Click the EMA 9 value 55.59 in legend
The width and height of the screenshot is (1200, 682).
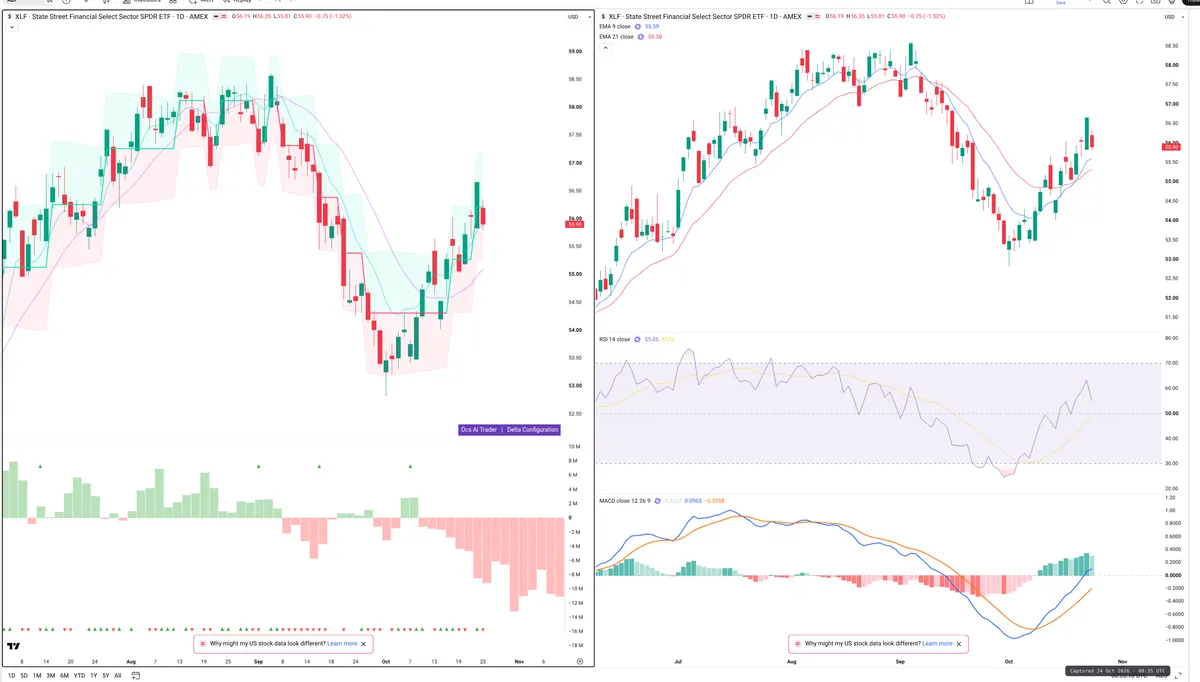[651, 27]
